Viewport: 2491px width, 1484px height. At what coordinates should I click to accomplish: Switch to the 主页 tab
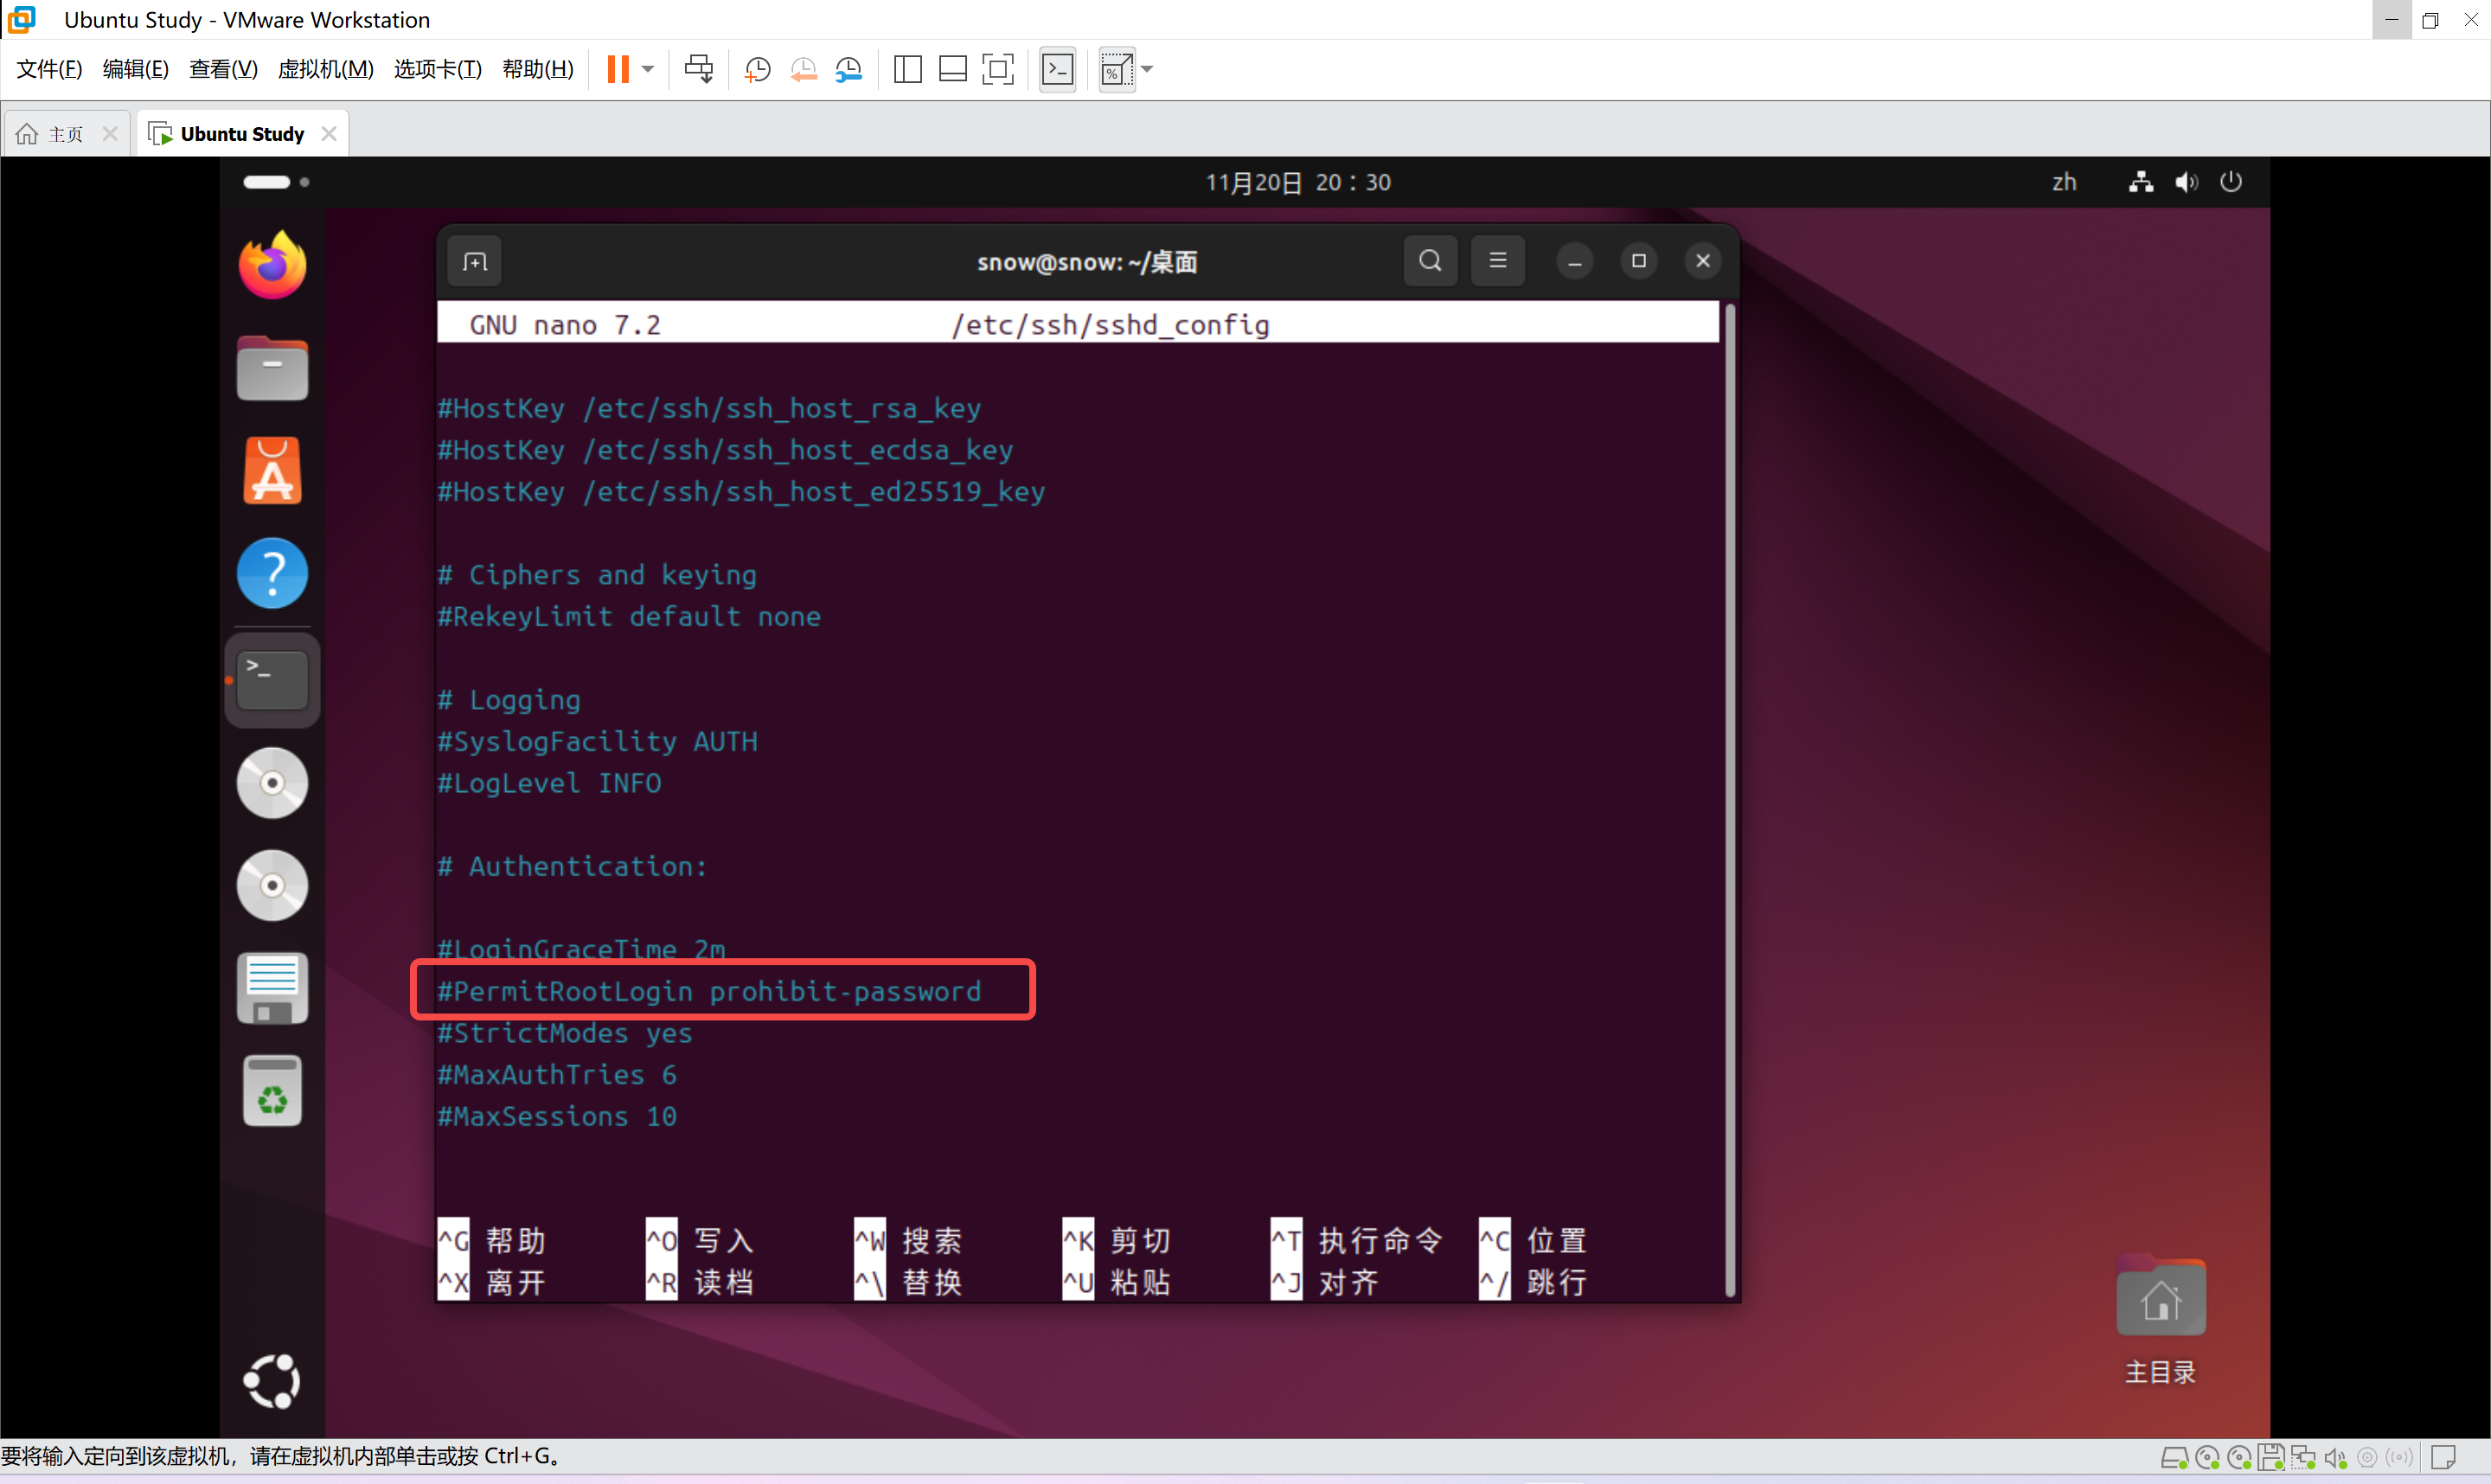pyautogui.click(x=65, y=134)
